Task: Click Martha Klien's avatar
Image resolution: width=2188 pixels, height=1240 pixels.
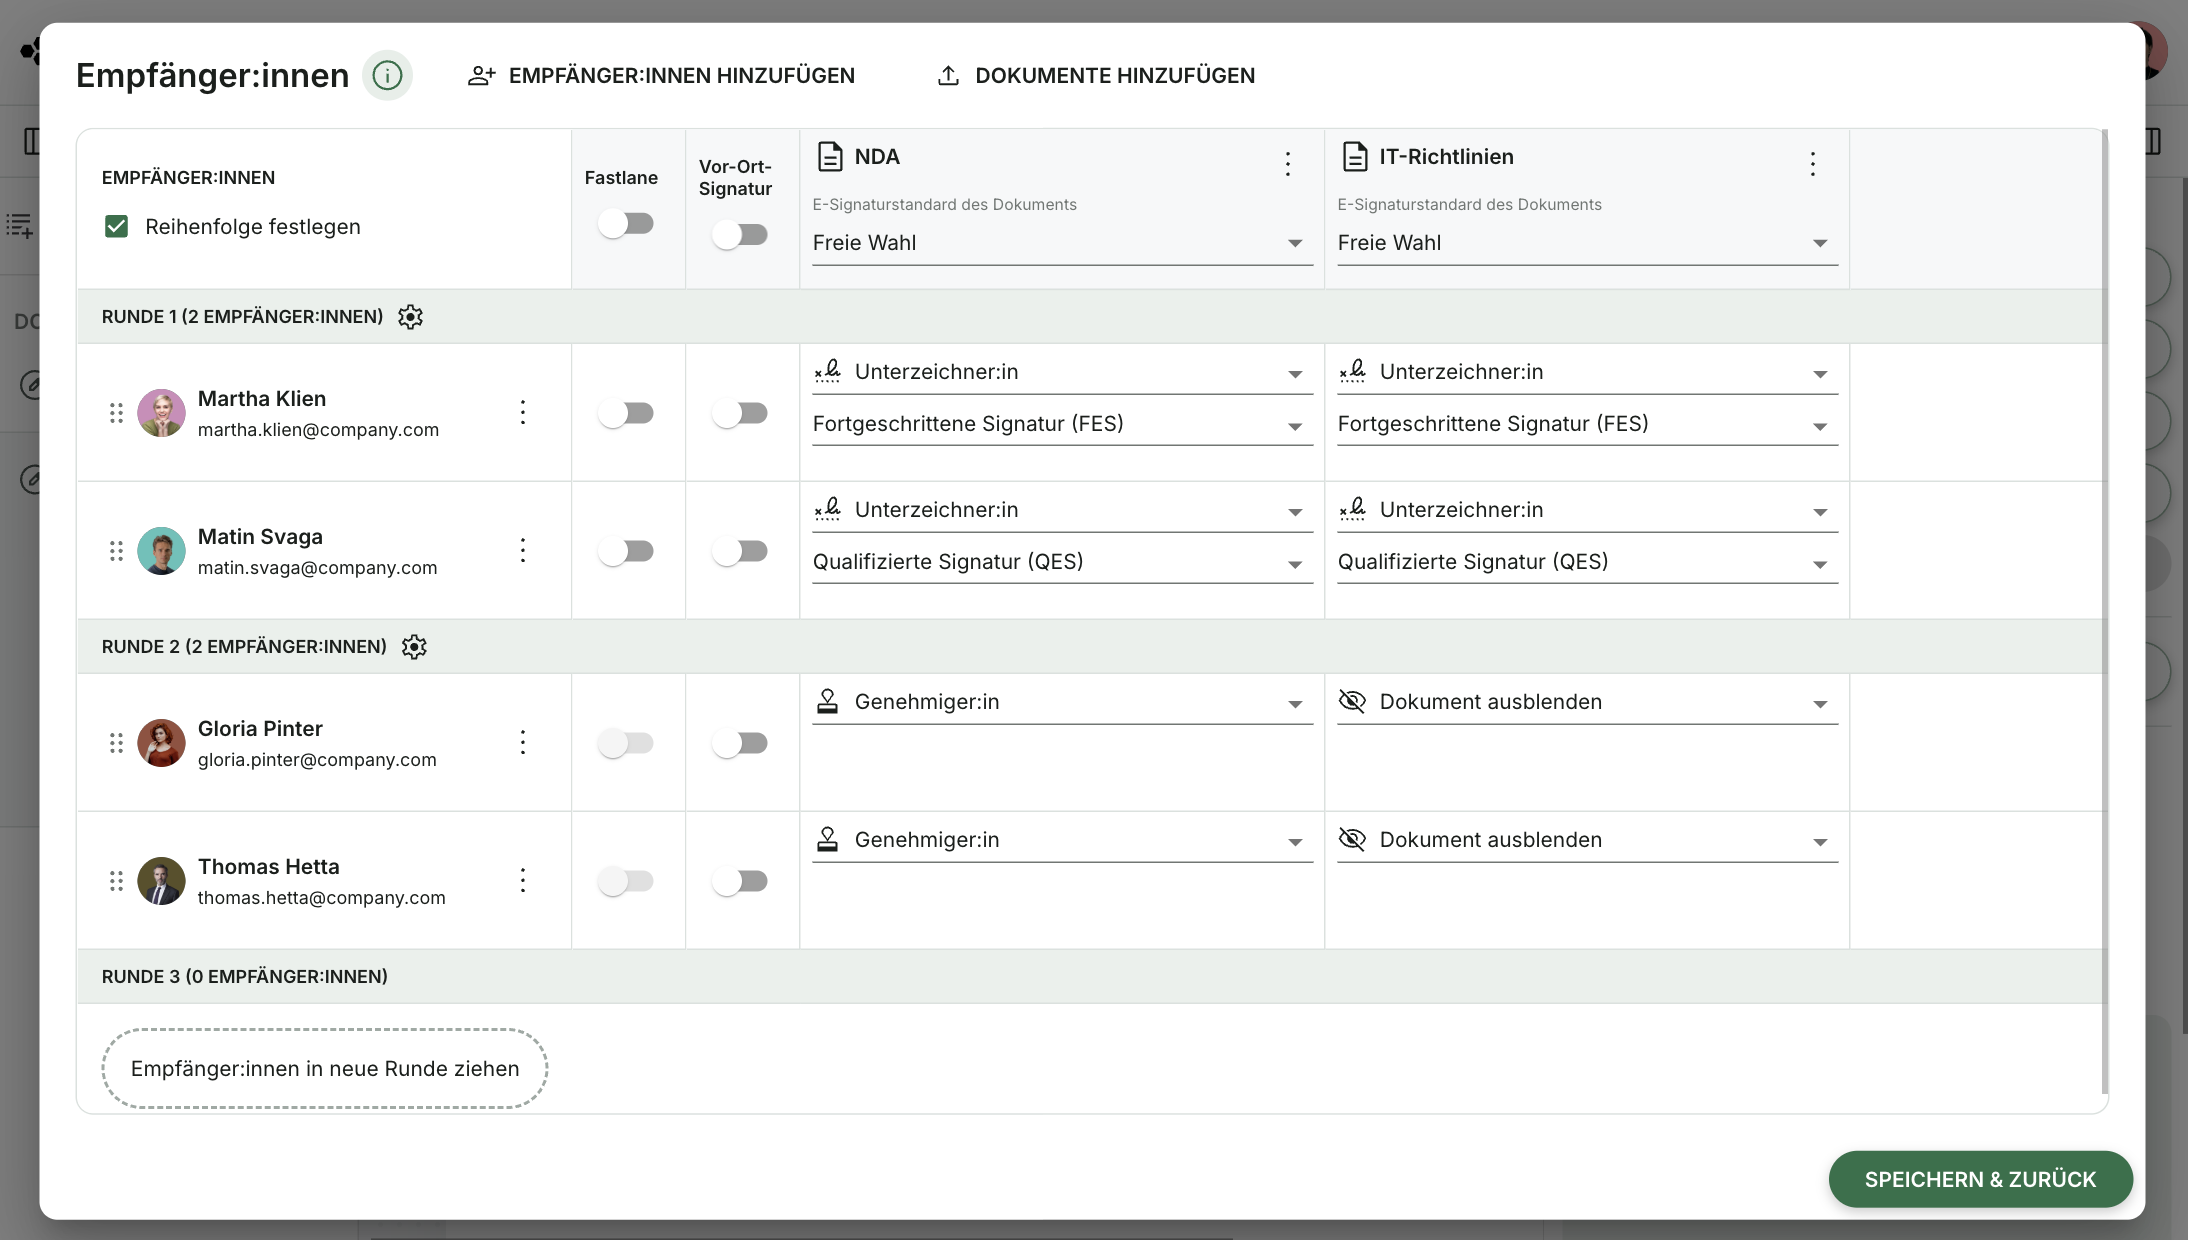Action: click(x=161, y=413)
